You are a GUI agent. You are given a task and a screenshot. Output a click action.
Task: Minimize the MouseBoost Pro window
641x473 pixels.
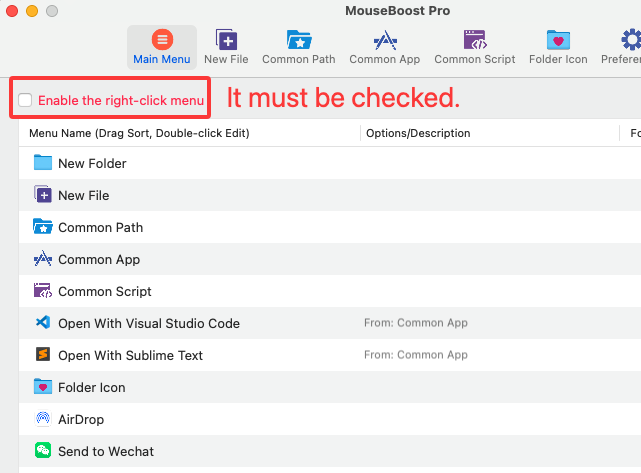click(32, 11)
